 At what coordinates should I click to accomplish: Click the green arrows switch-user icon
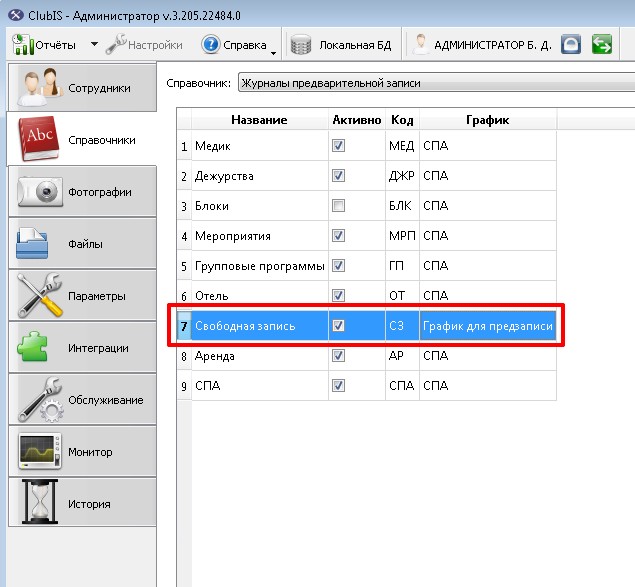[x=601, y=44]
